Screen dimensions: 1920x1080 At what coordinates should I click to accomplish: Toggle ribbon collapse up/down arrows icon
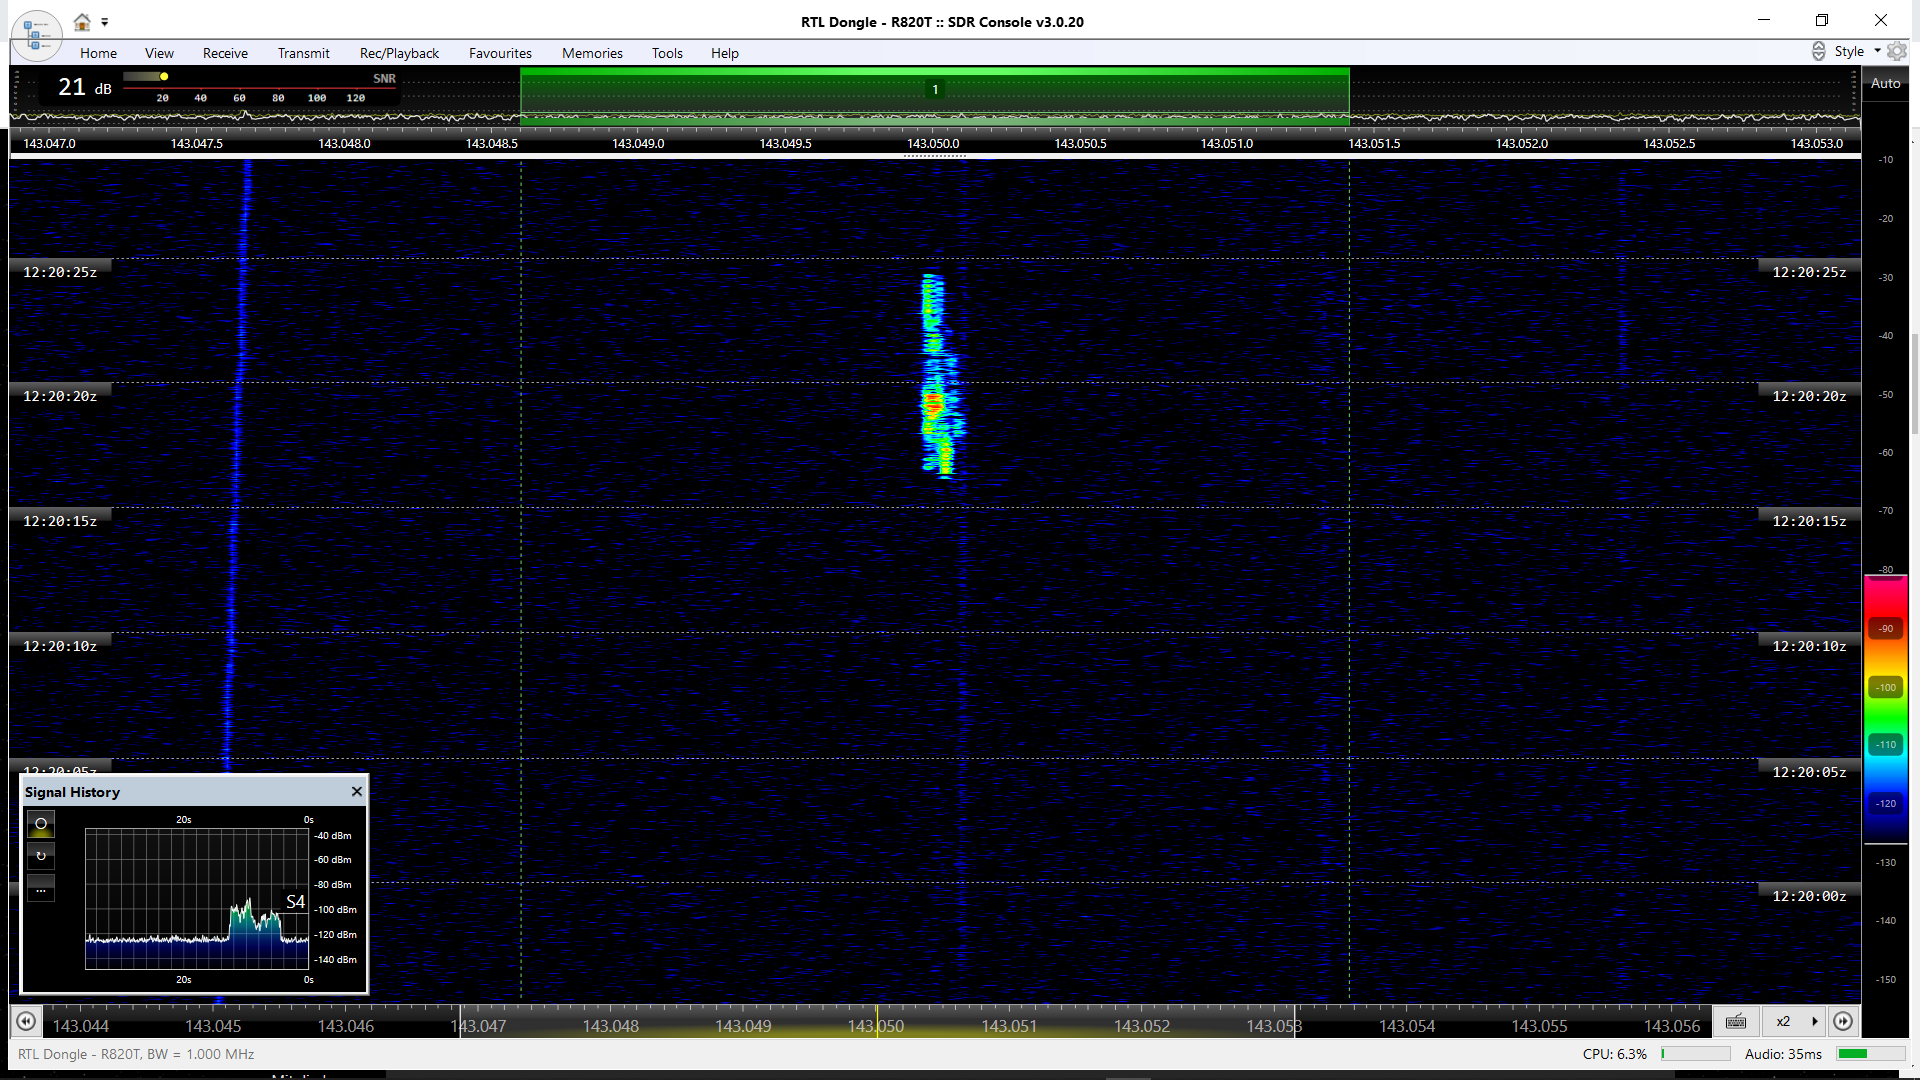tap(1818, 51)
